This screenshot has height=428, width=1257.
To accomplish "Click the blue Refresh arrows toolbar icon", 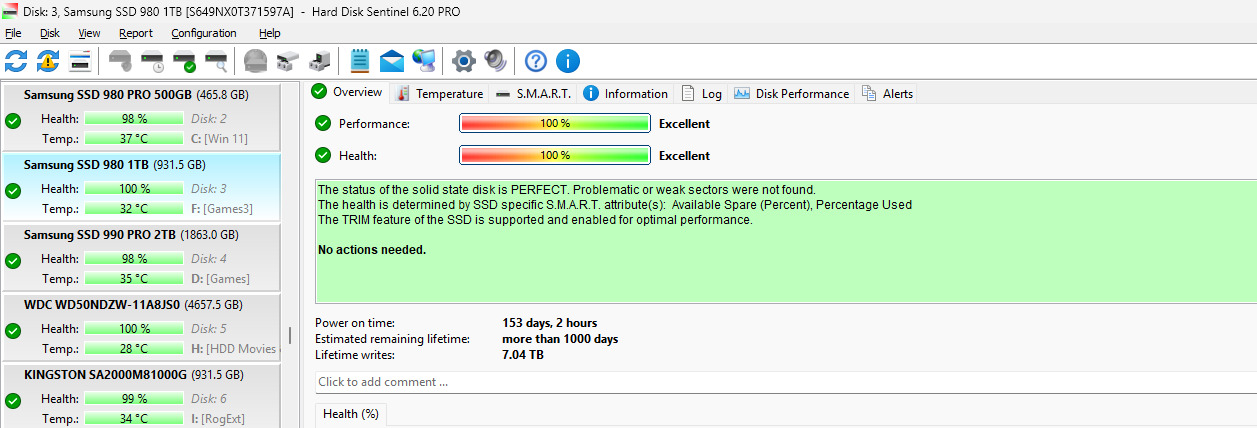I will coord(16,61).
